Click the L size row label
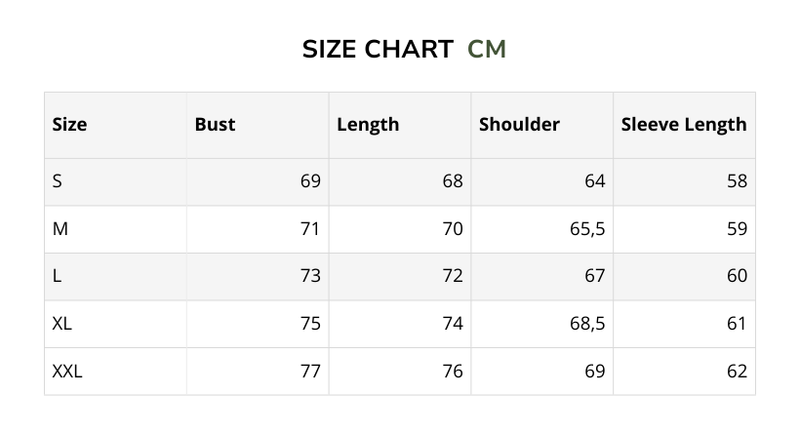 click(57, 276)
